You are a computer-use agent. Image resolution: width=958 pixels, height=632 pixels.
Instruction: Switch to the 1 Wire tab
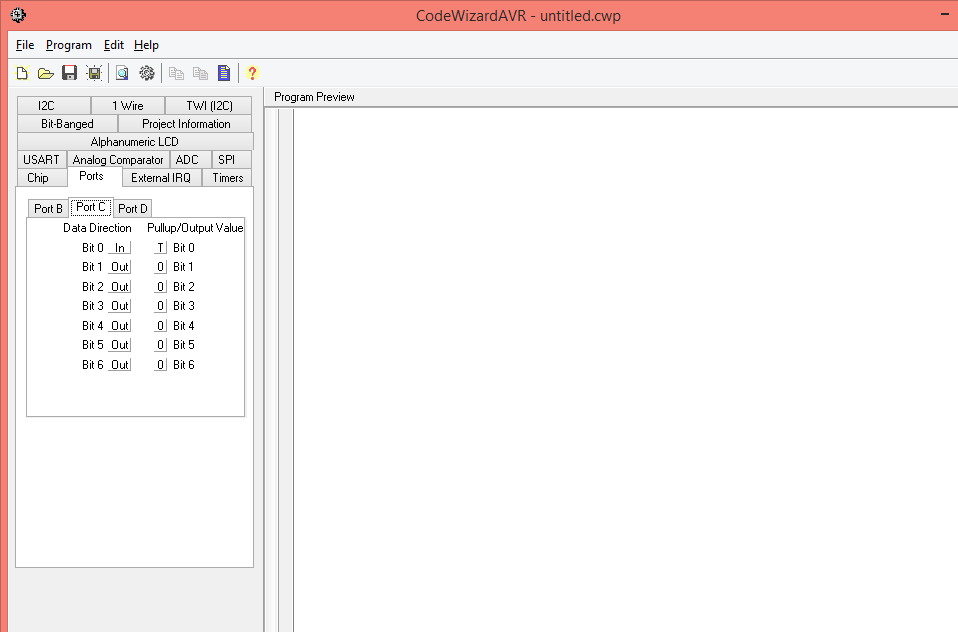click(x=128, y=106)
